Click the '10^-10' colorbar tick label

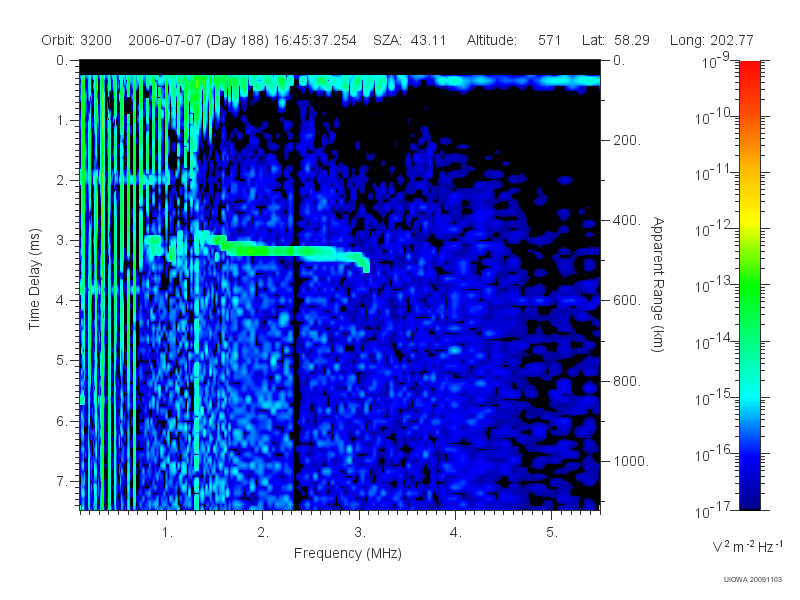click(x=715, y=117)
